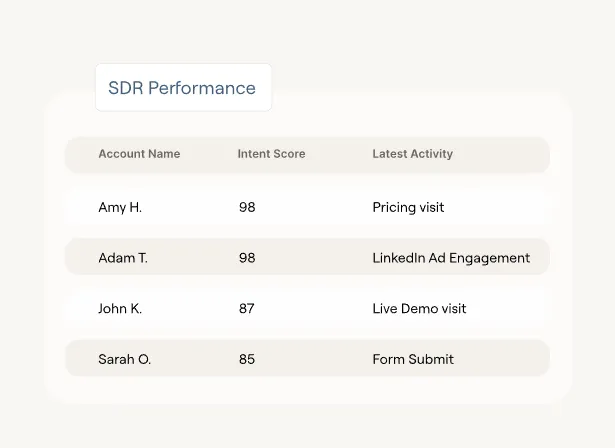View the Pricing visit activity
This screenshot has height=448, width=615.
pos(408,207)
